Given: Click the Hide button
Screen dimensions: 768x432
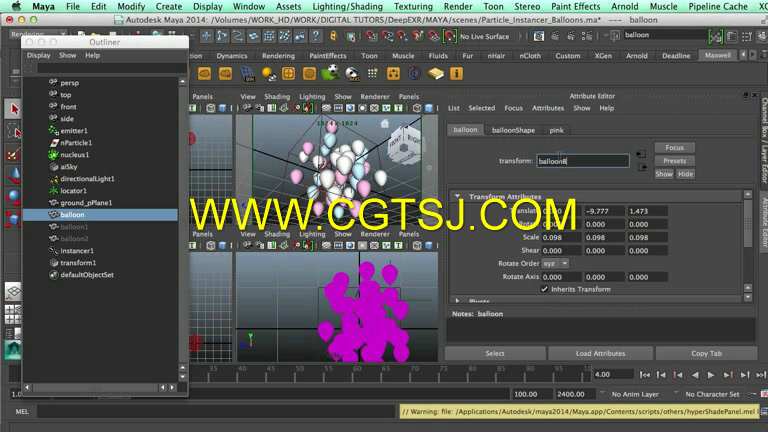Looking at the screenshot, I should coord(685,174).
